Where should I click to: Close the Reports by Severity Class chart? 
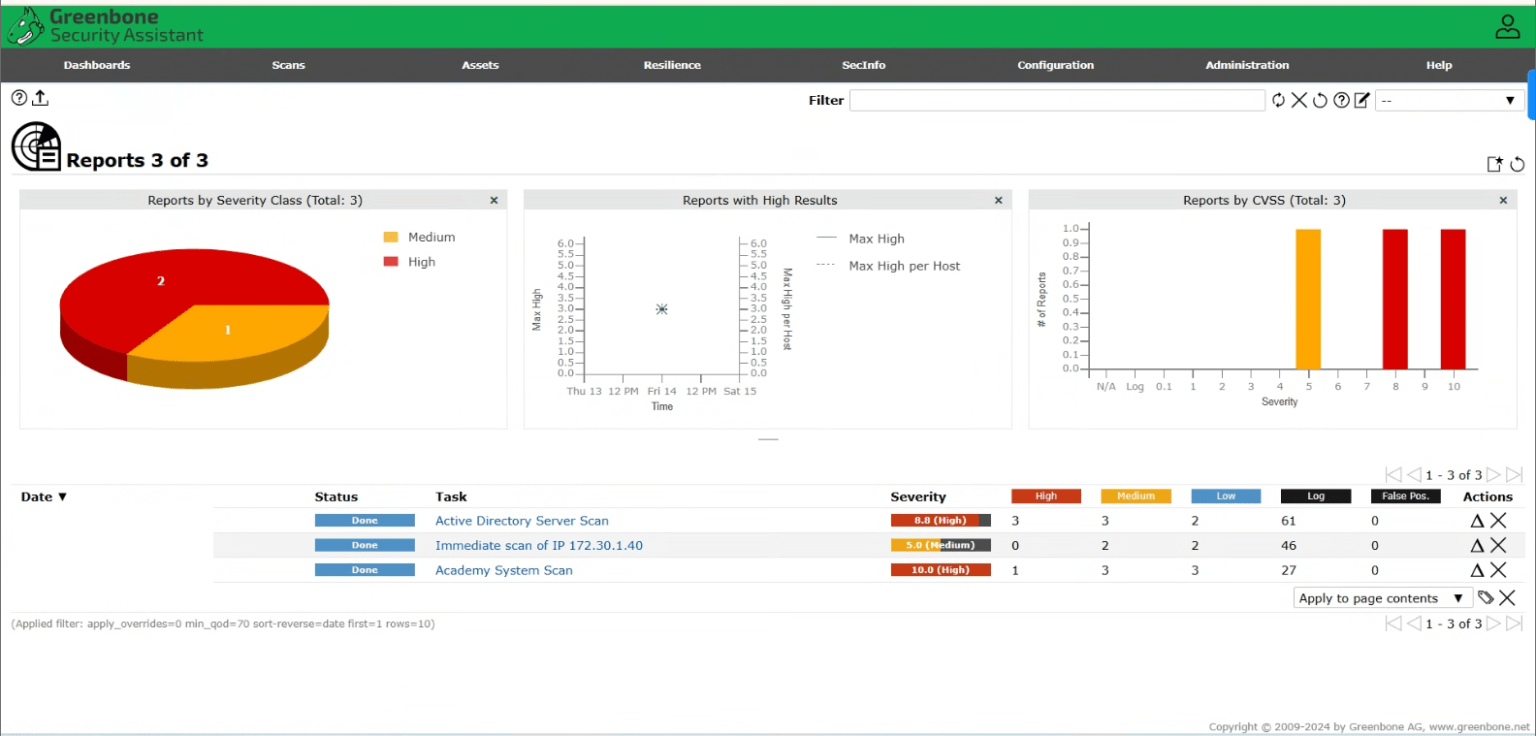click(493, 200)
